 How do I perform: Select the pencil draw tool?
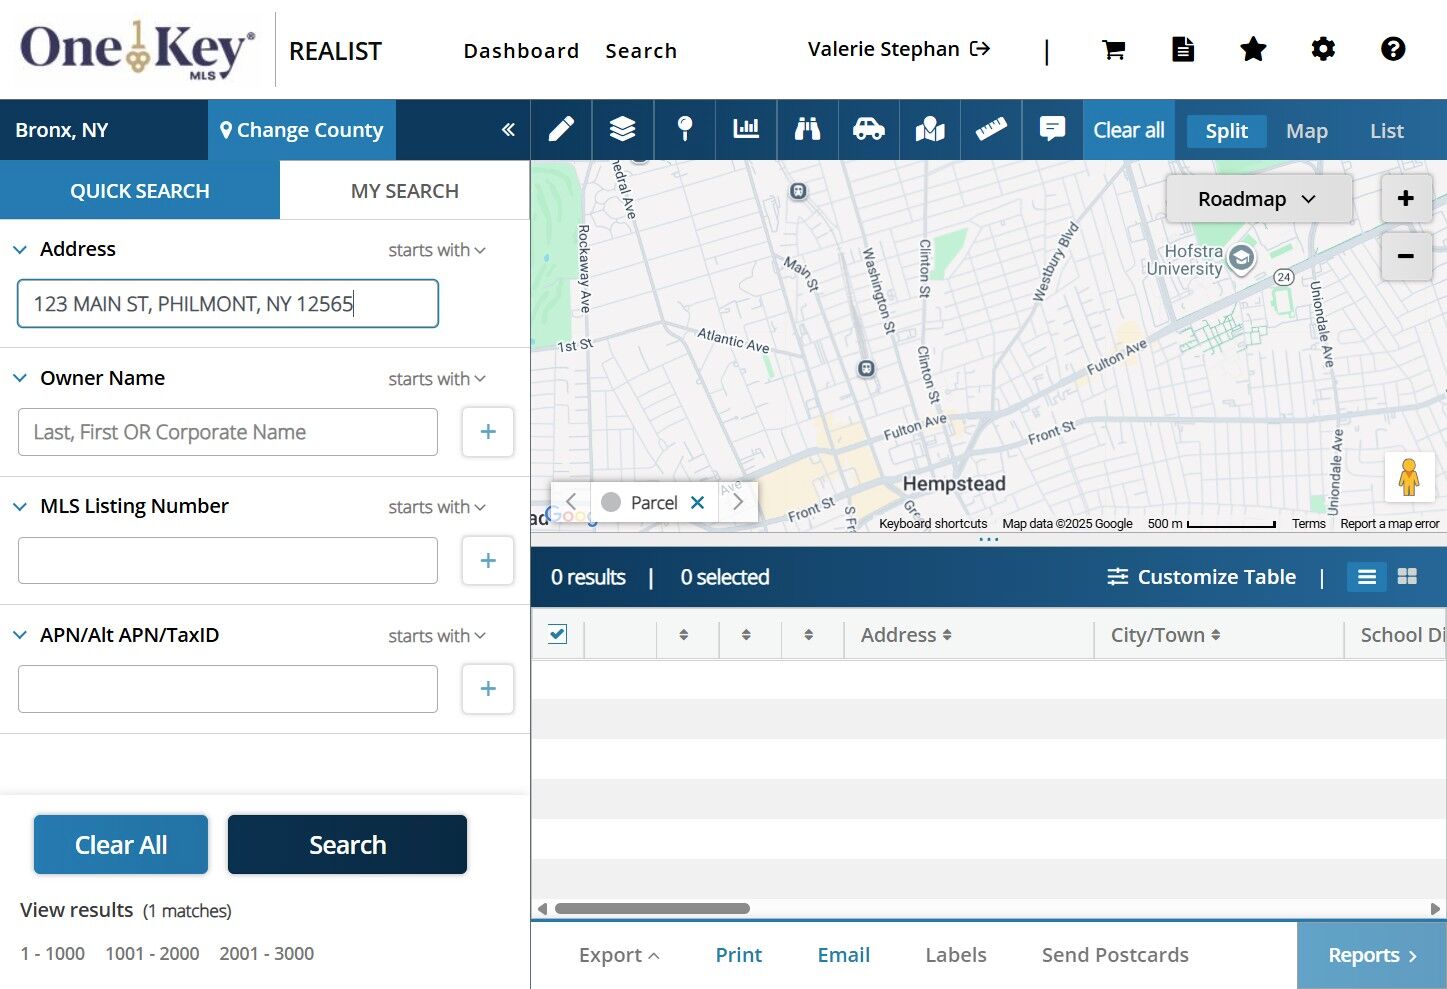point(561,129)
